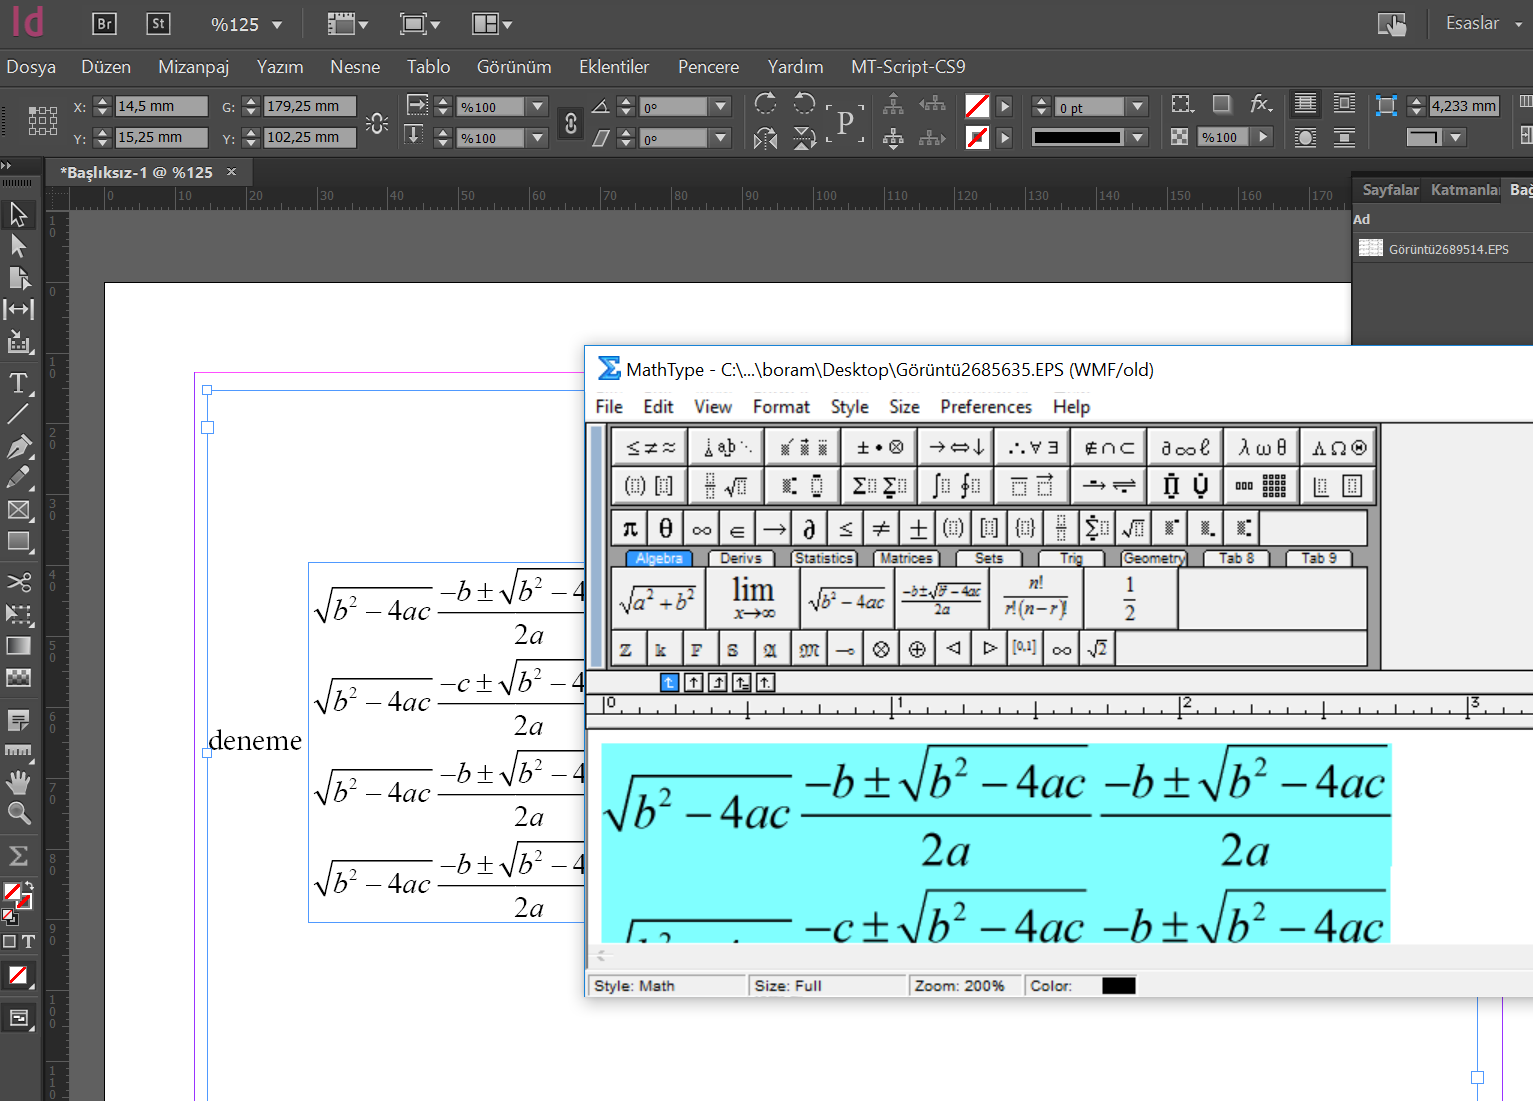
Task: Pick the Line tool
Action: 18,413
